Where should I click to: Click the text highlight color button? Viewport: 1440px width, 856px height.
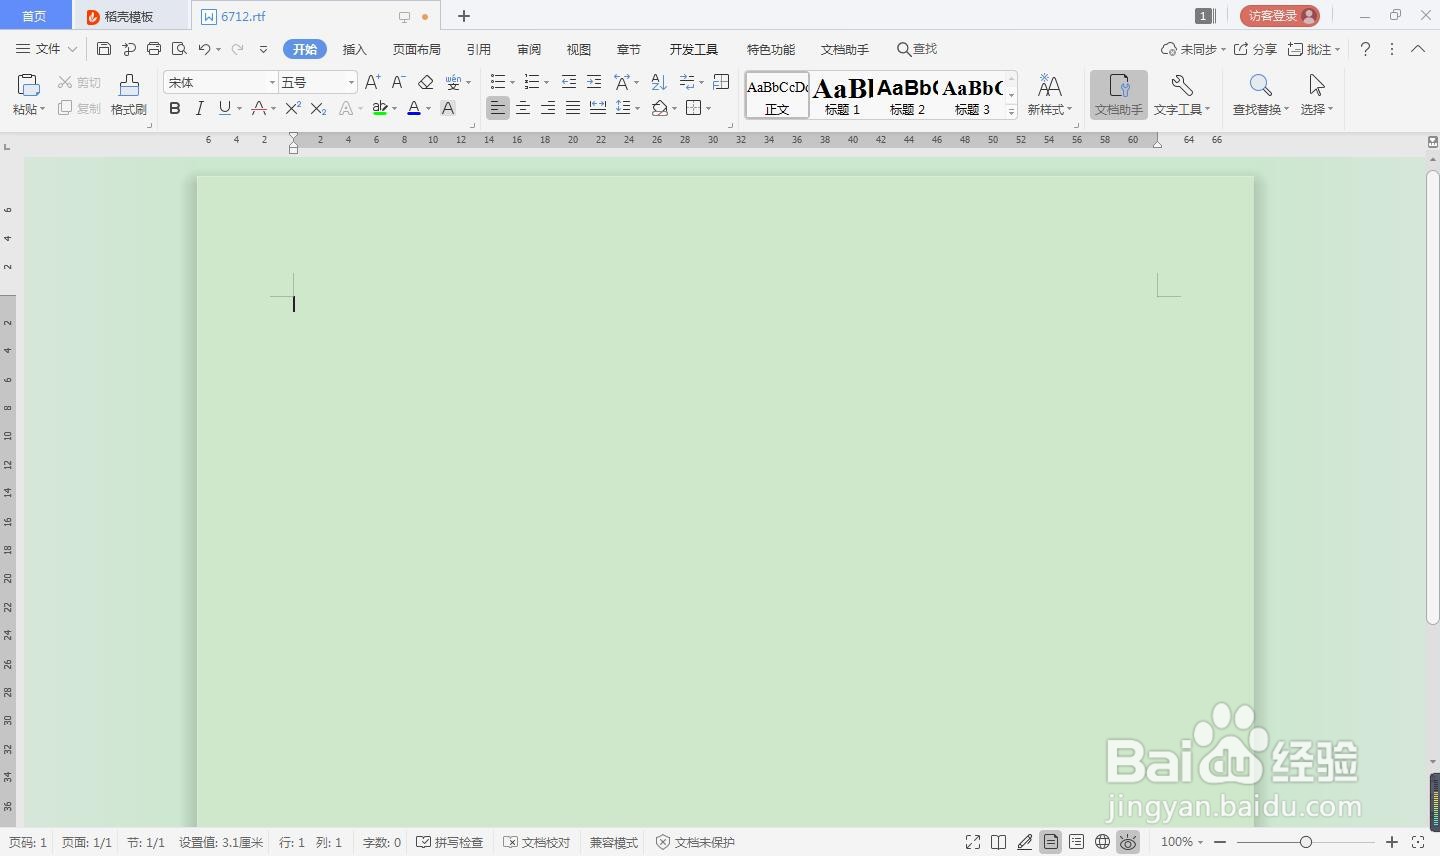click(x=380, y=108)
